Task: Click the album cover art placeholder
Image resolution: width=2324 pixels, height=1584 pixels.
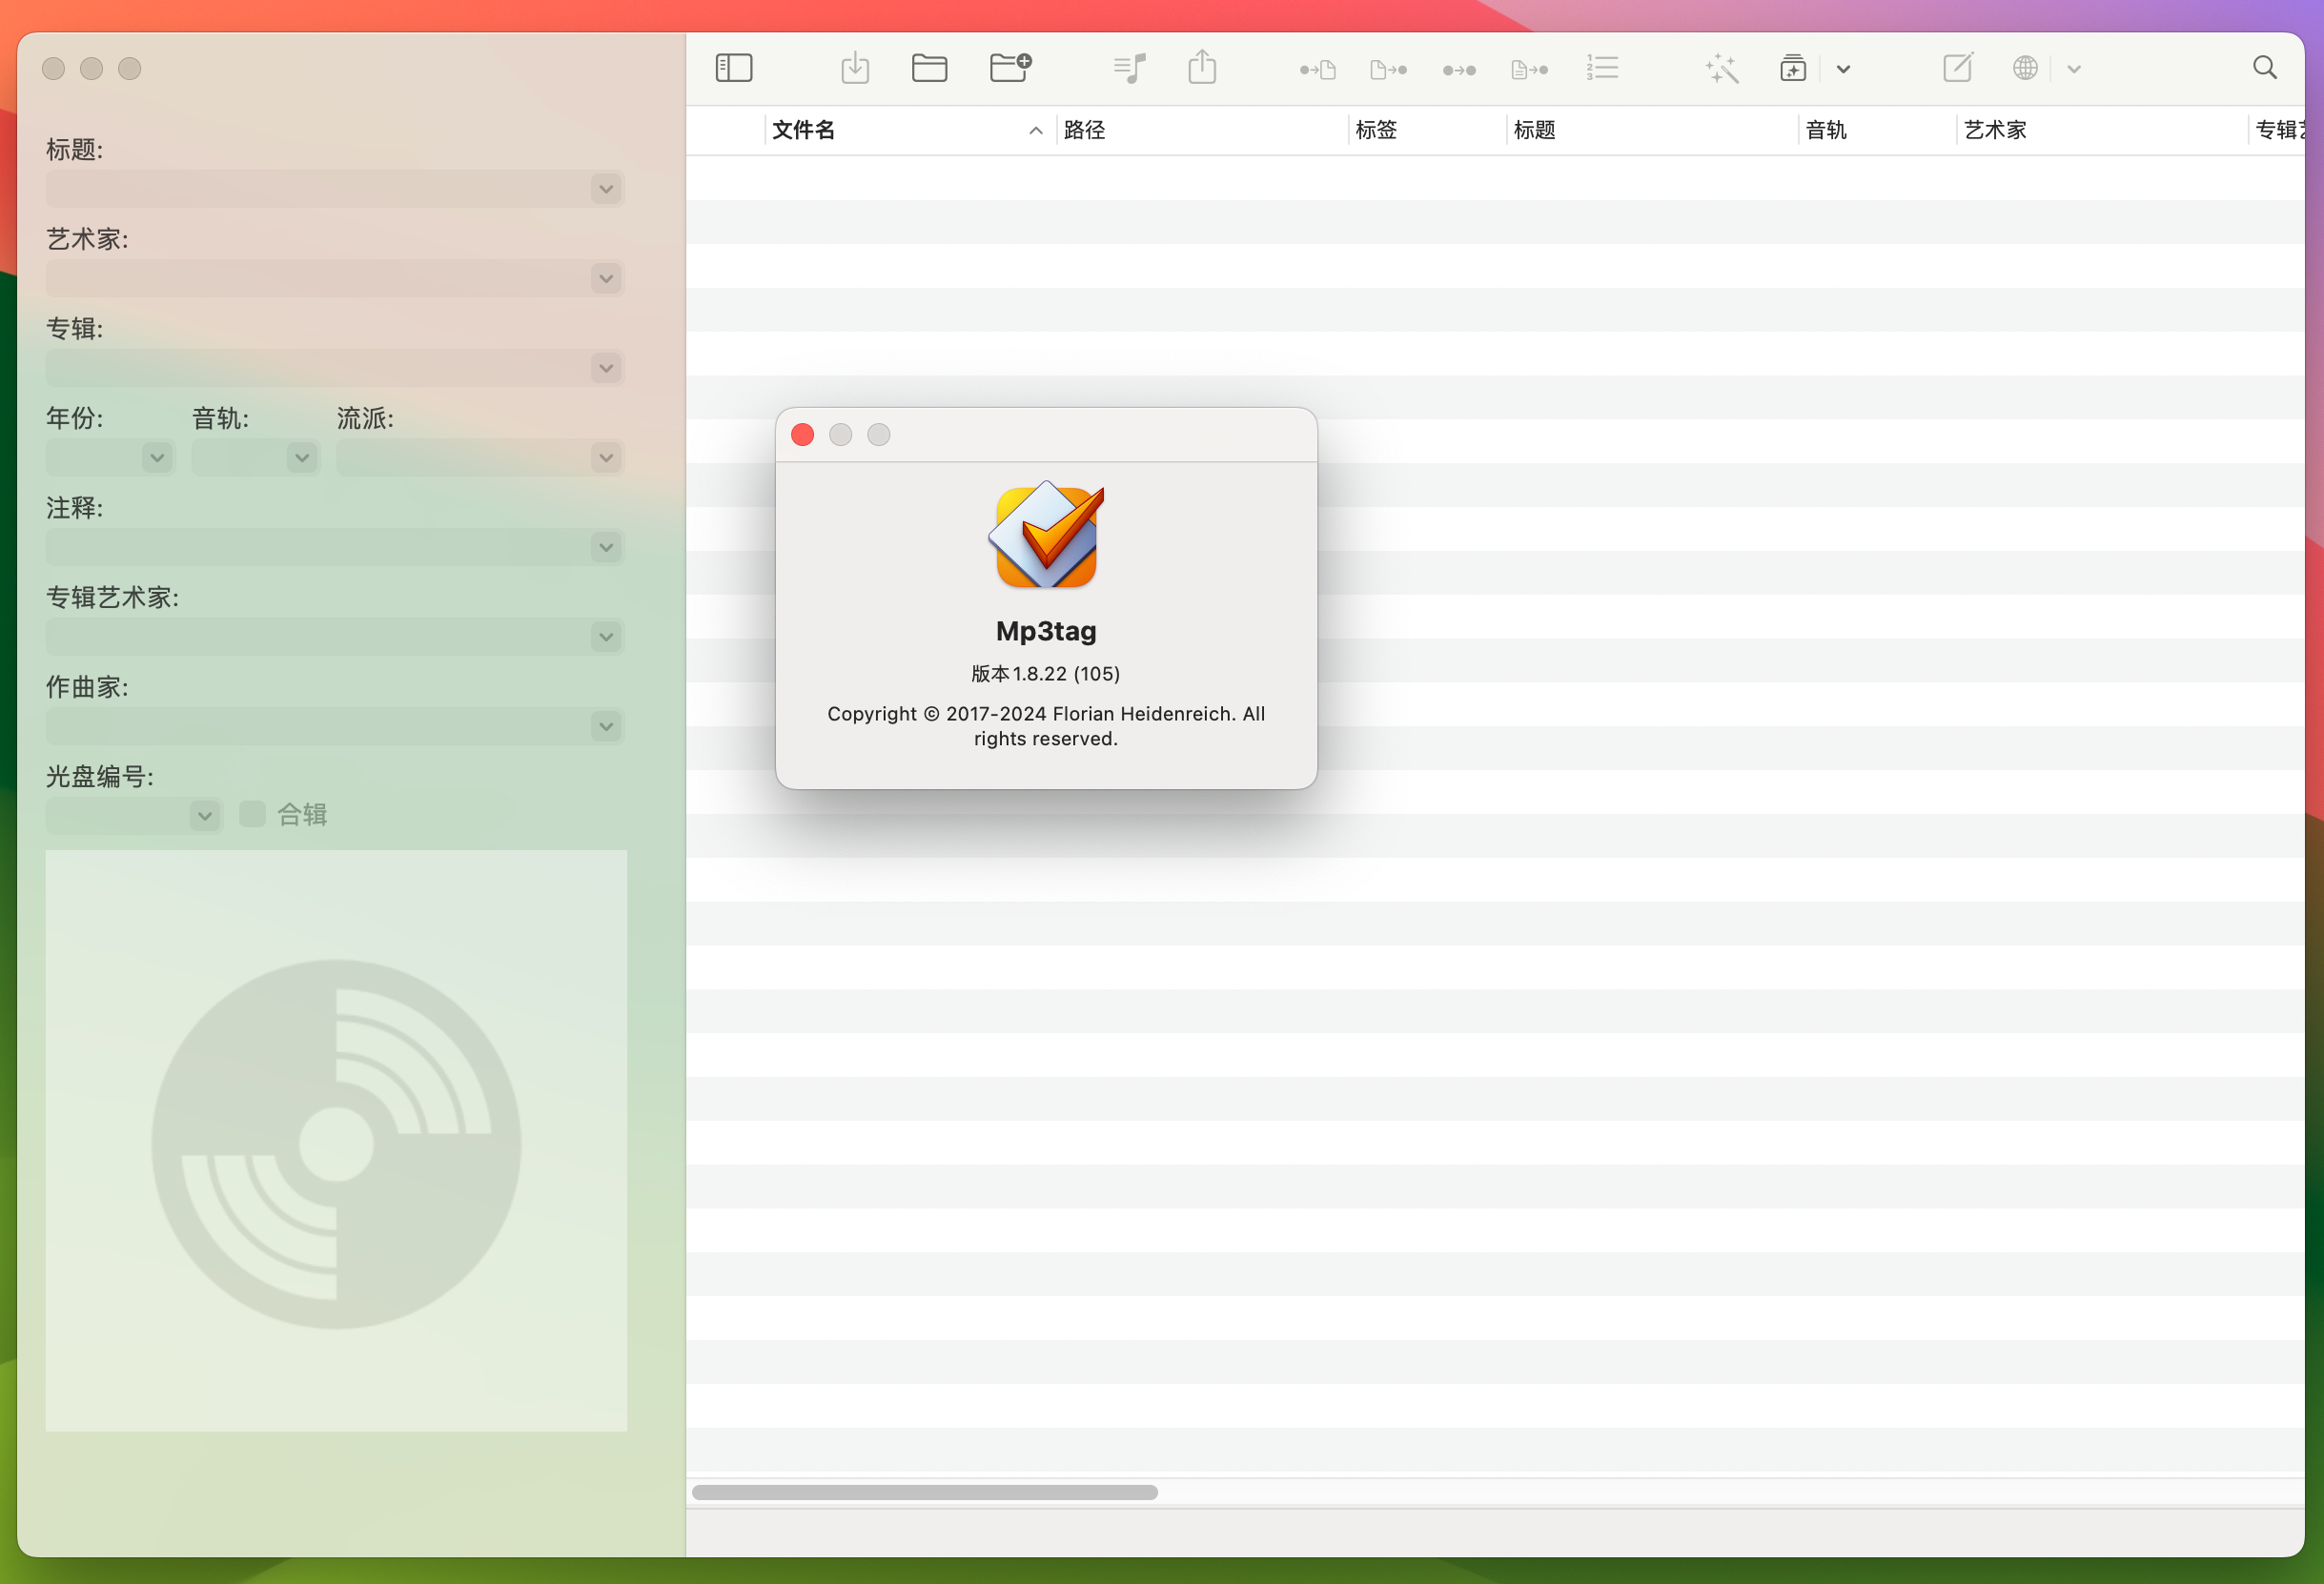Action: click(336, 1140)
